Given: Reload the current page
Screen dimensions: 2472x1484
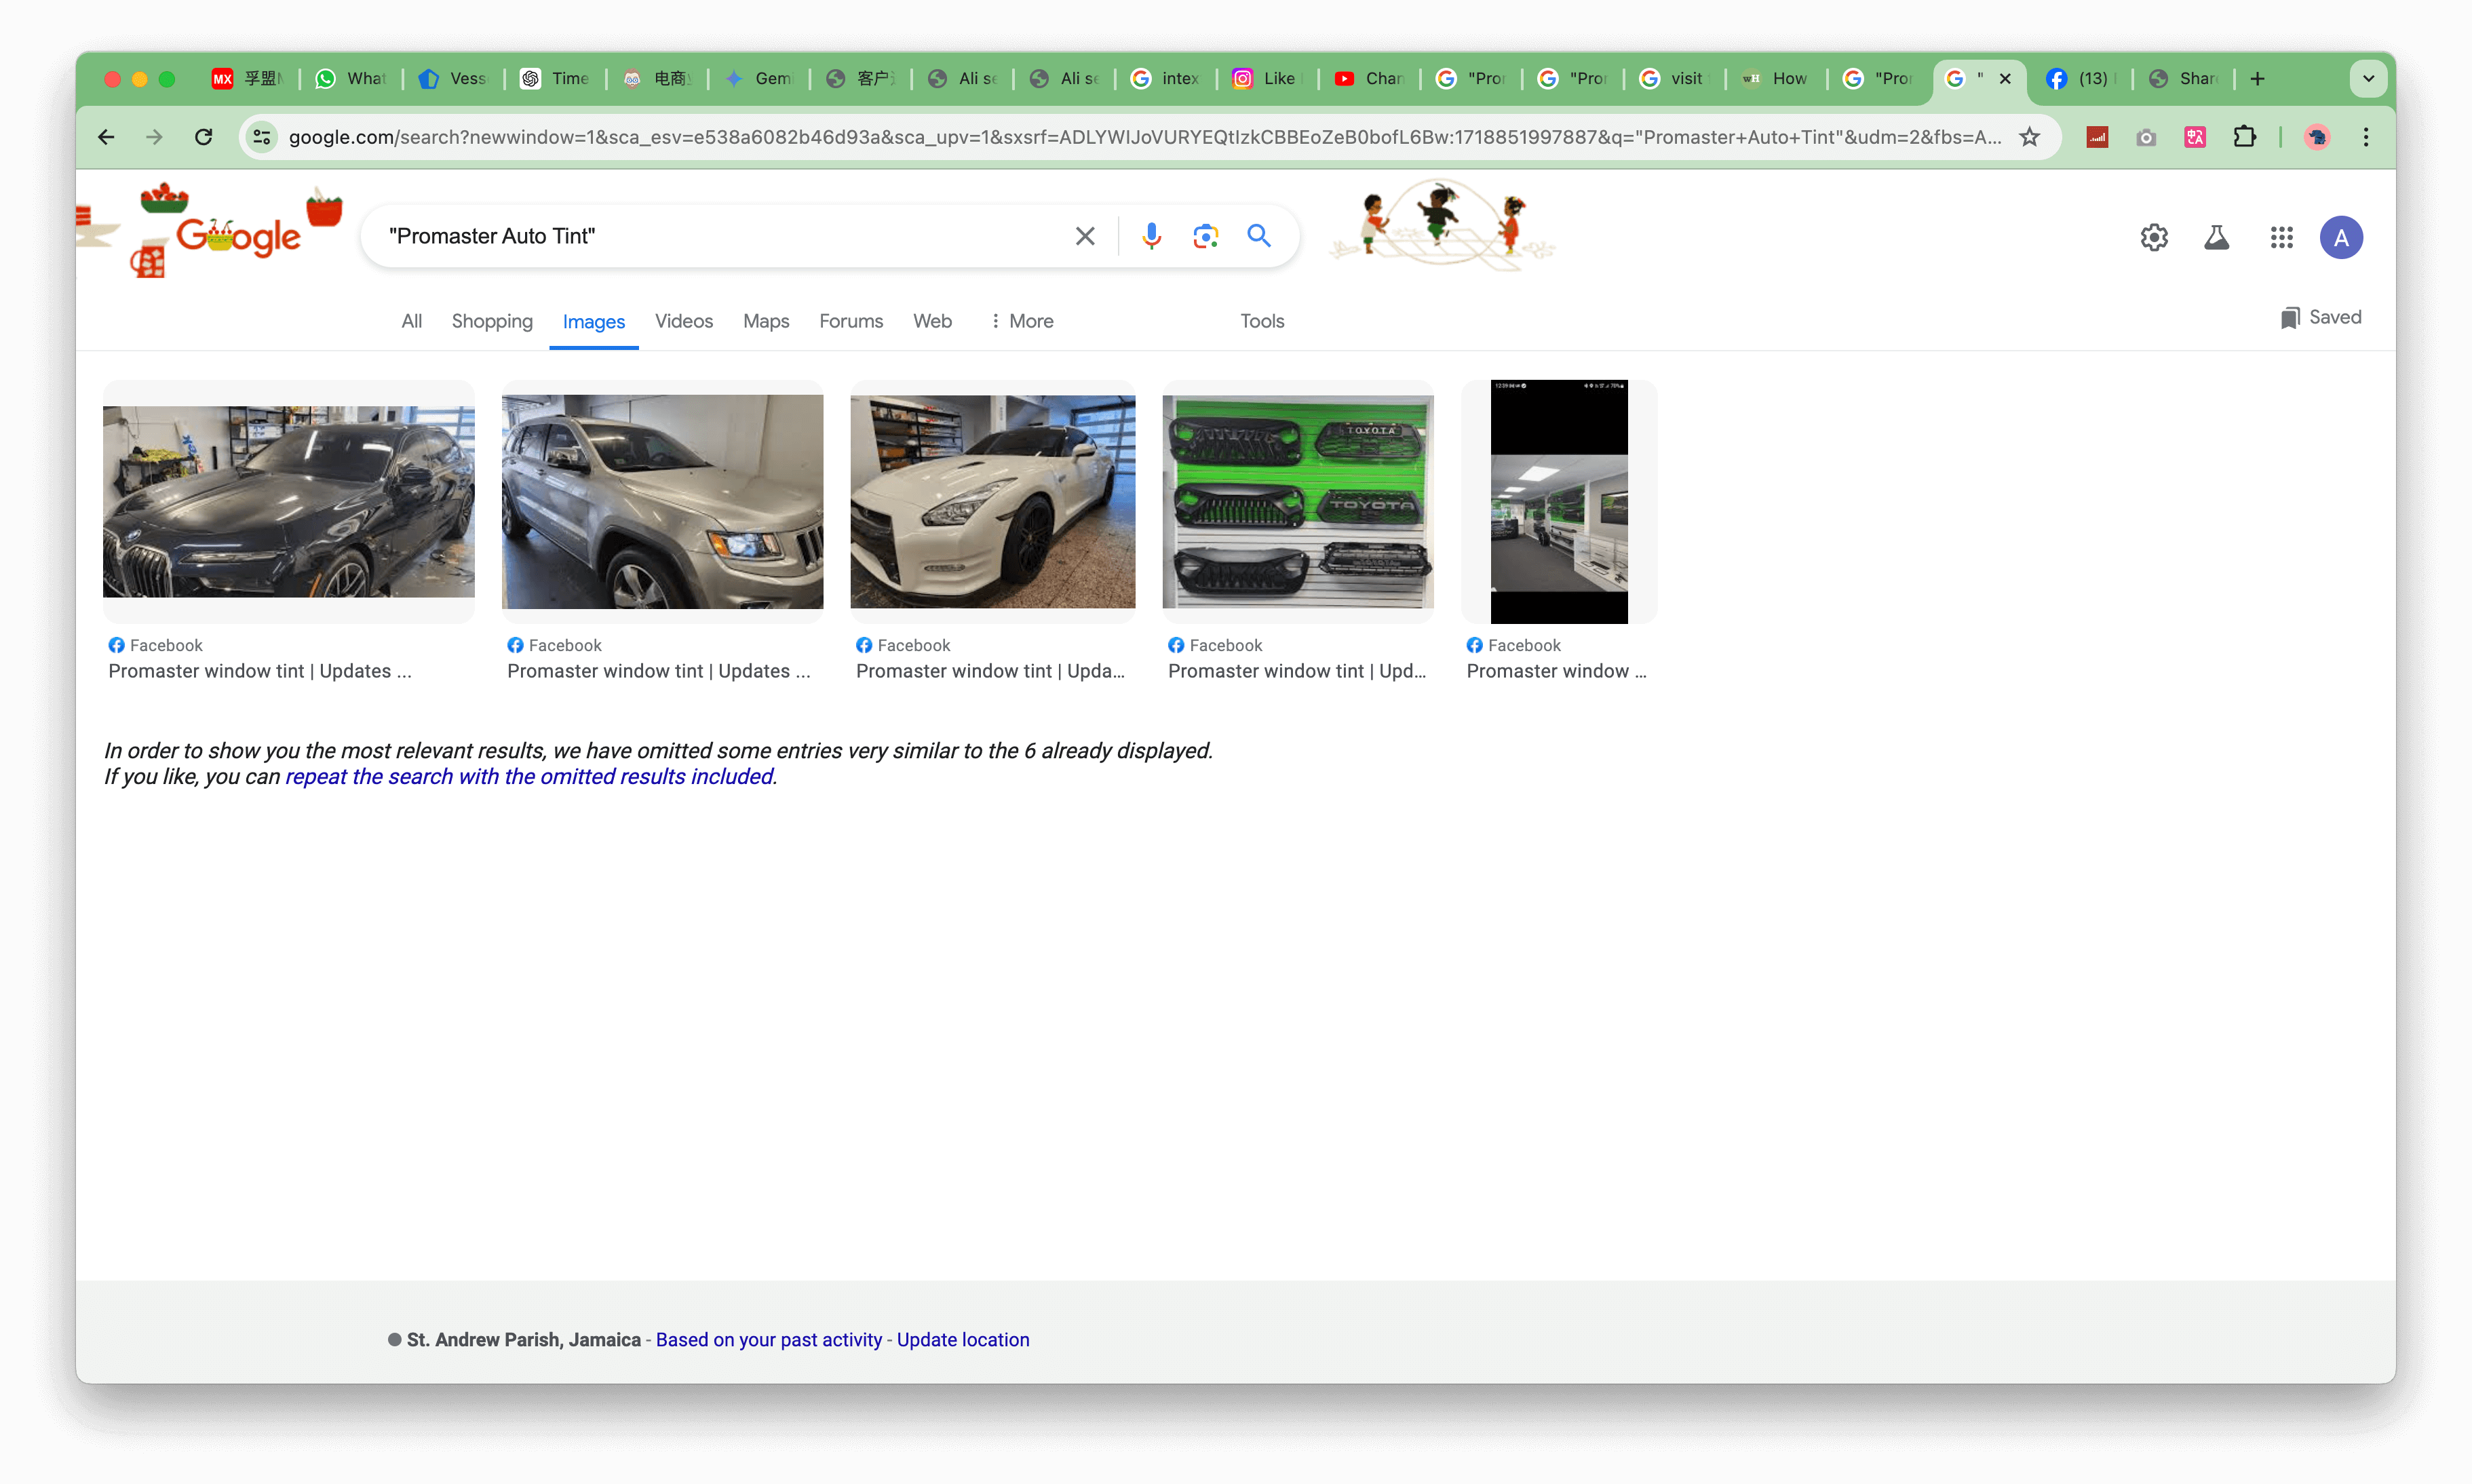Looking at the screenshot, I should [203, 137].
